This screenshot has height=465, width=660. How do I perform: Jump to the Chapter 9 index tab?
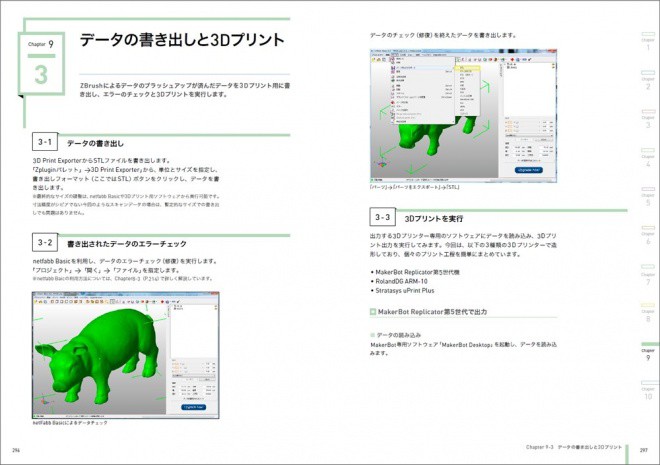coord(648,353)
